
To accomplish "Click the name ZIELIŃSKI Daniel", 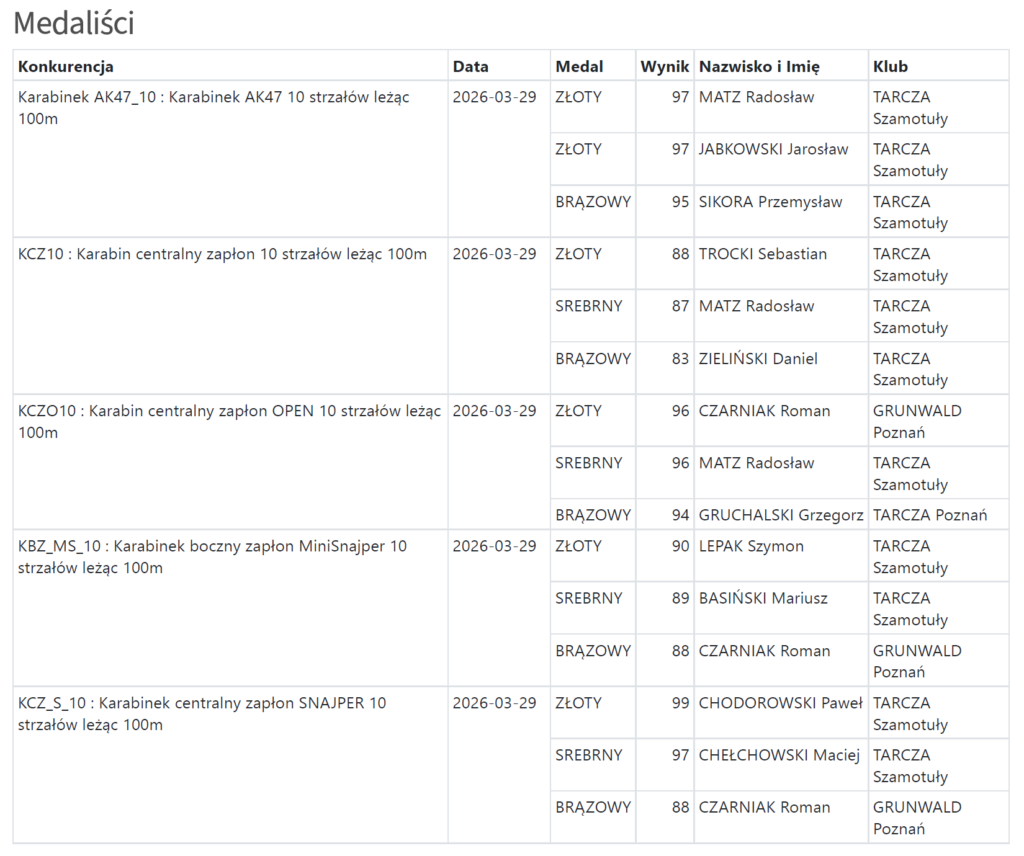I will pos(758,358).
